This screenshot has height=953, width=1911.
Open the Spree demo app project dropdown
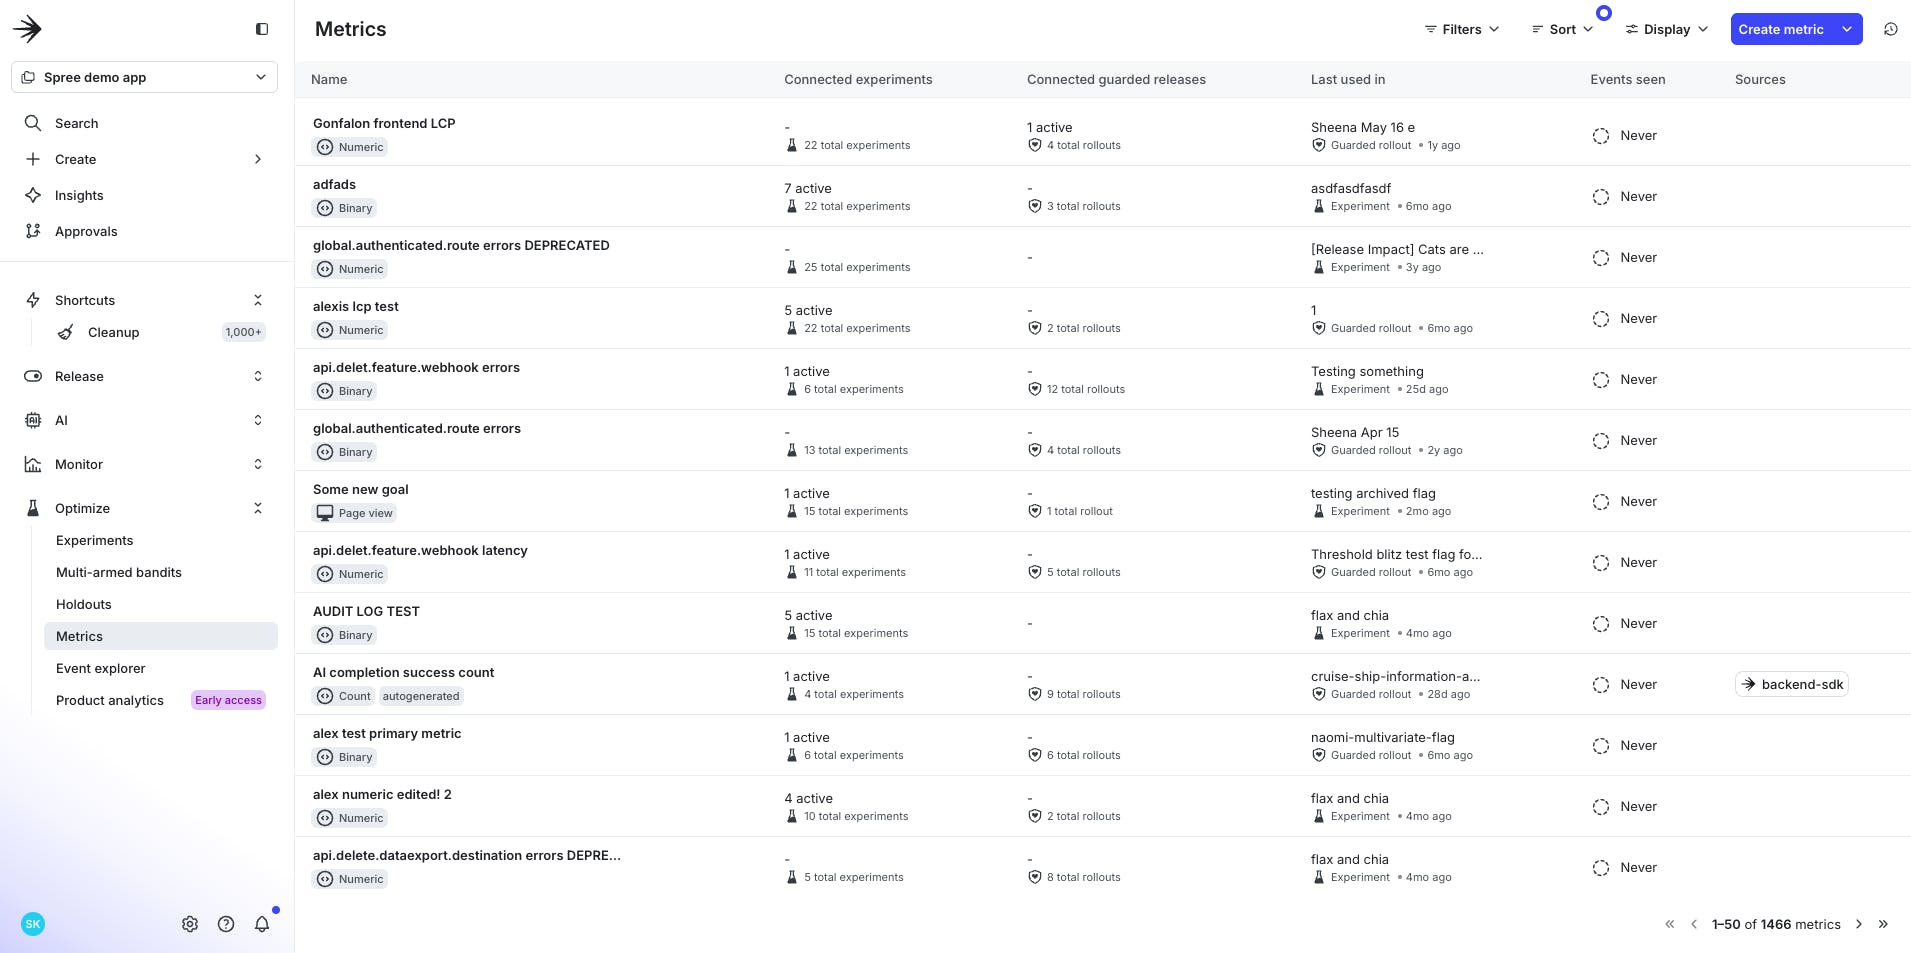point(145,77)
